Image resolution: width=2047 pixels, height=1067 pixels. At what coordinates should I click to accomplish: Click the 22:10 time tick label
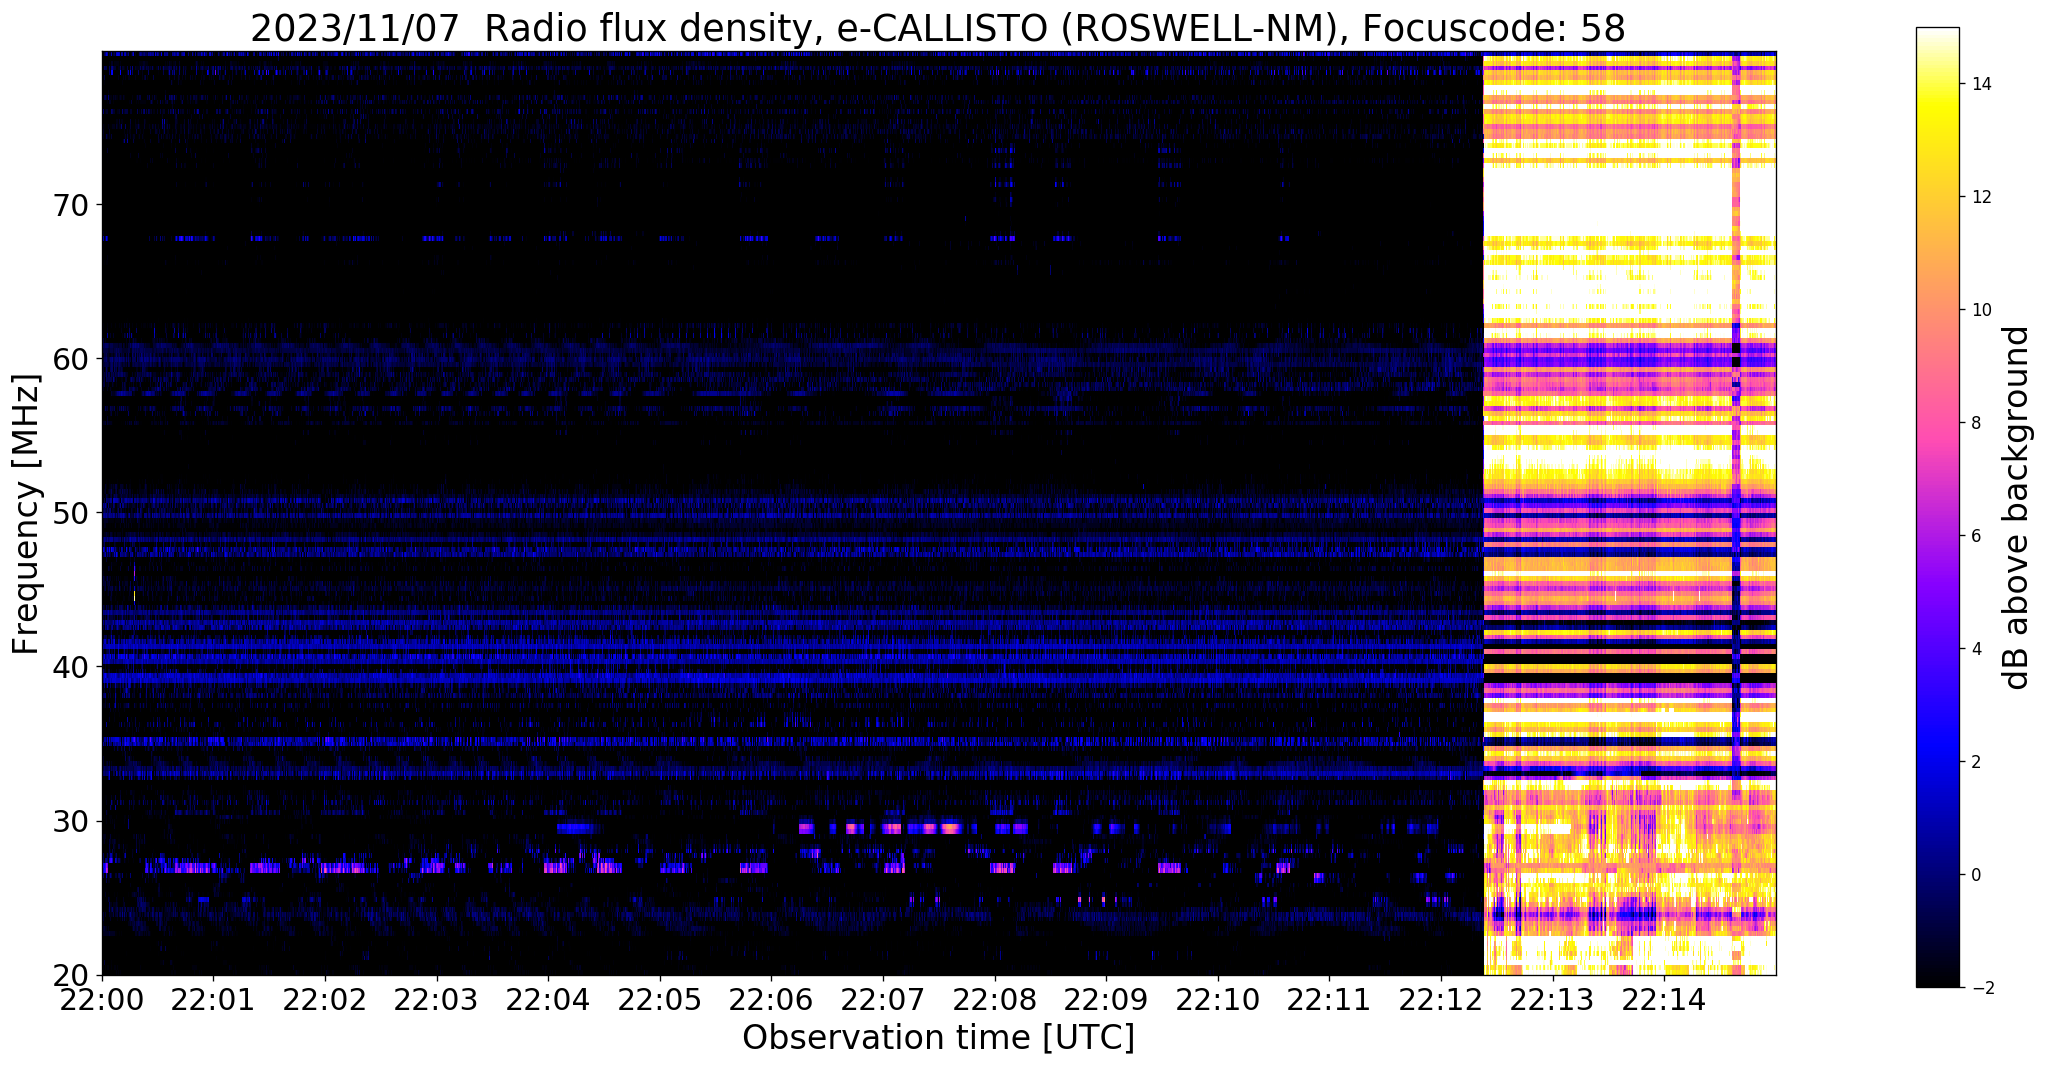coord(1217,999)
